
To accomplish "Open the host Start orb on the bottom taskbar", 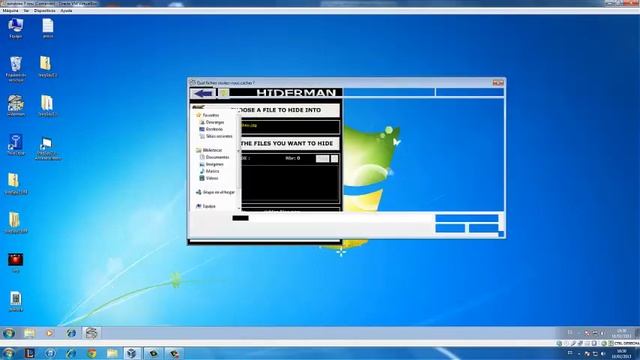I will pos(8,353).
